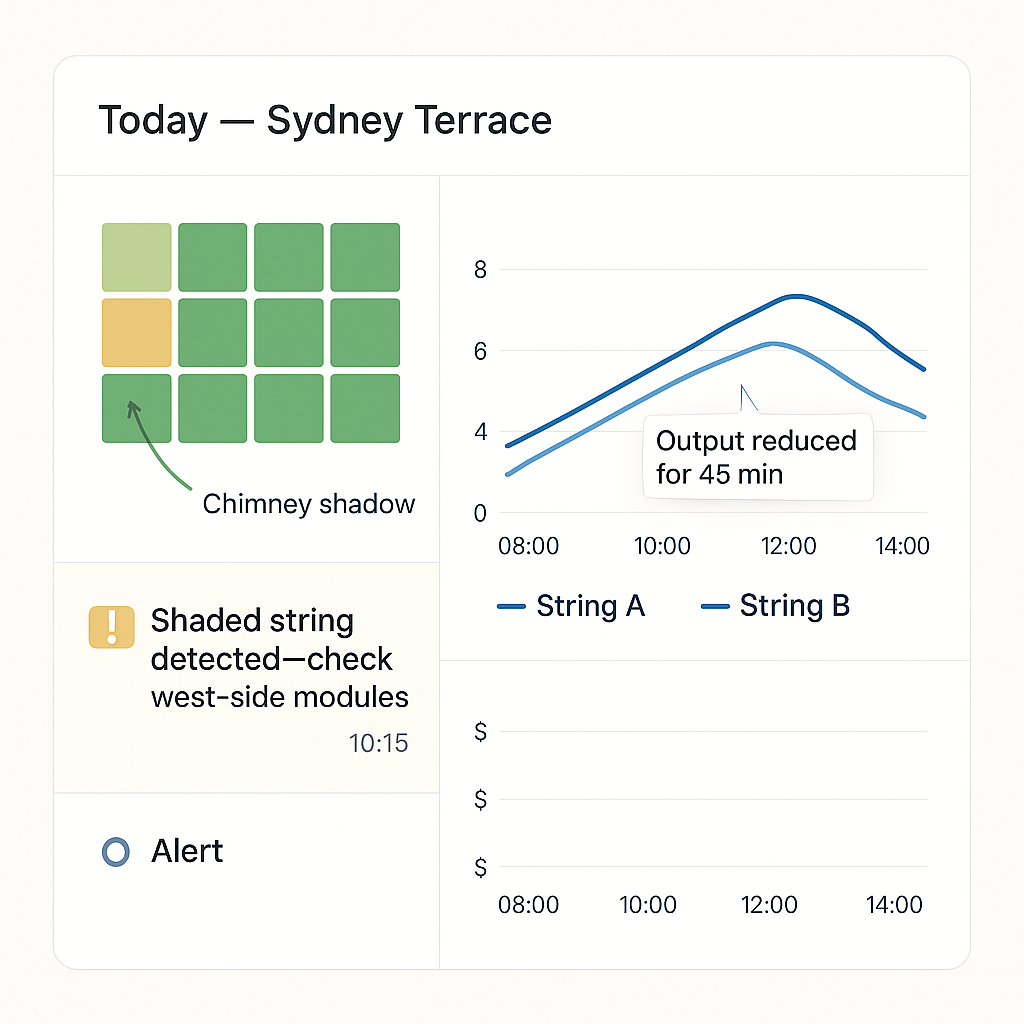Screen dimensions: 1024x1024
Task: Toggle String A series in chart legend
Action: pyautogui.click(x=571, y=606)
